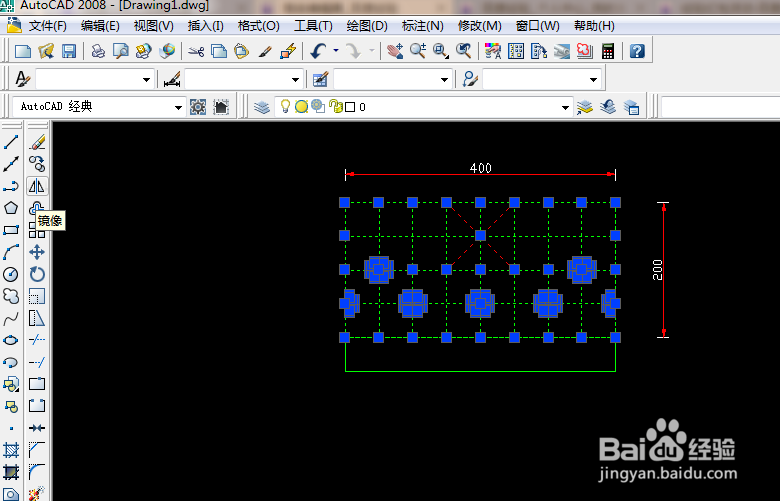
Task: Select the Trim tool
Action: coord(37,340)
